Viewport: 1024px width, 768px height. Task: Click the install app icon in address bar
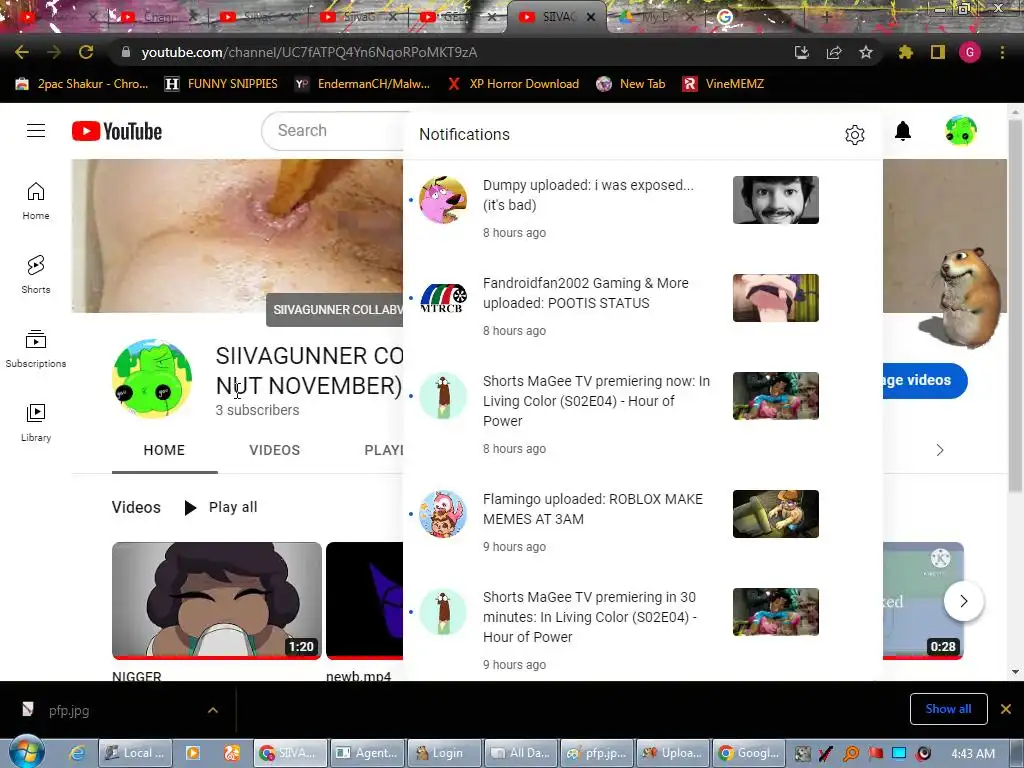(x=802, y=52)
